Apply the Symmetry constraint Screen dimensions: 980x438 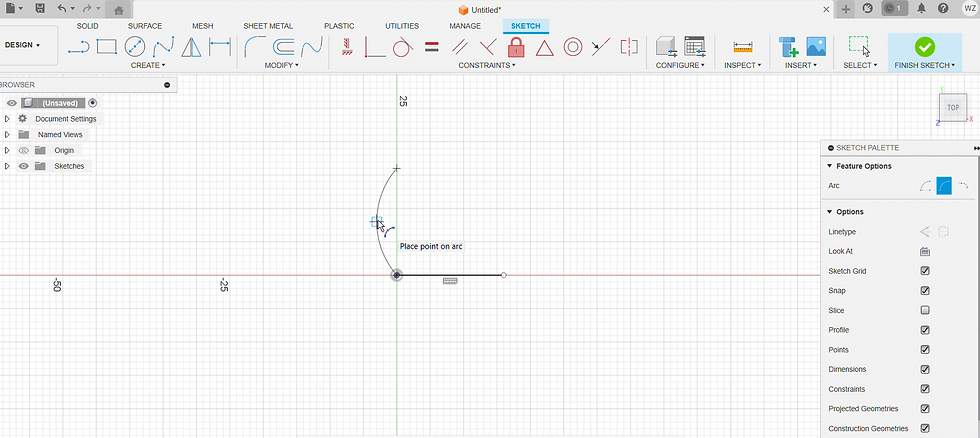tap(629, 46)
